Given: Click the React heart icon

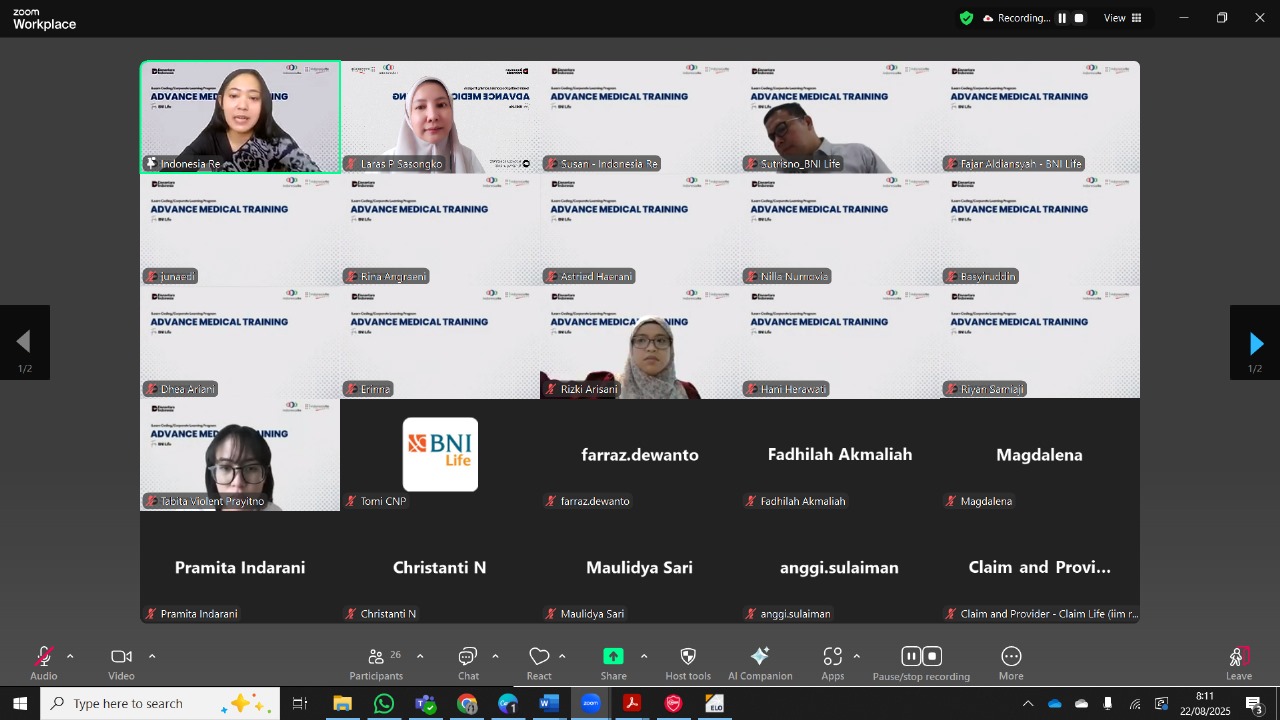Looking at the screenshot, I should (x=539, y=662).
